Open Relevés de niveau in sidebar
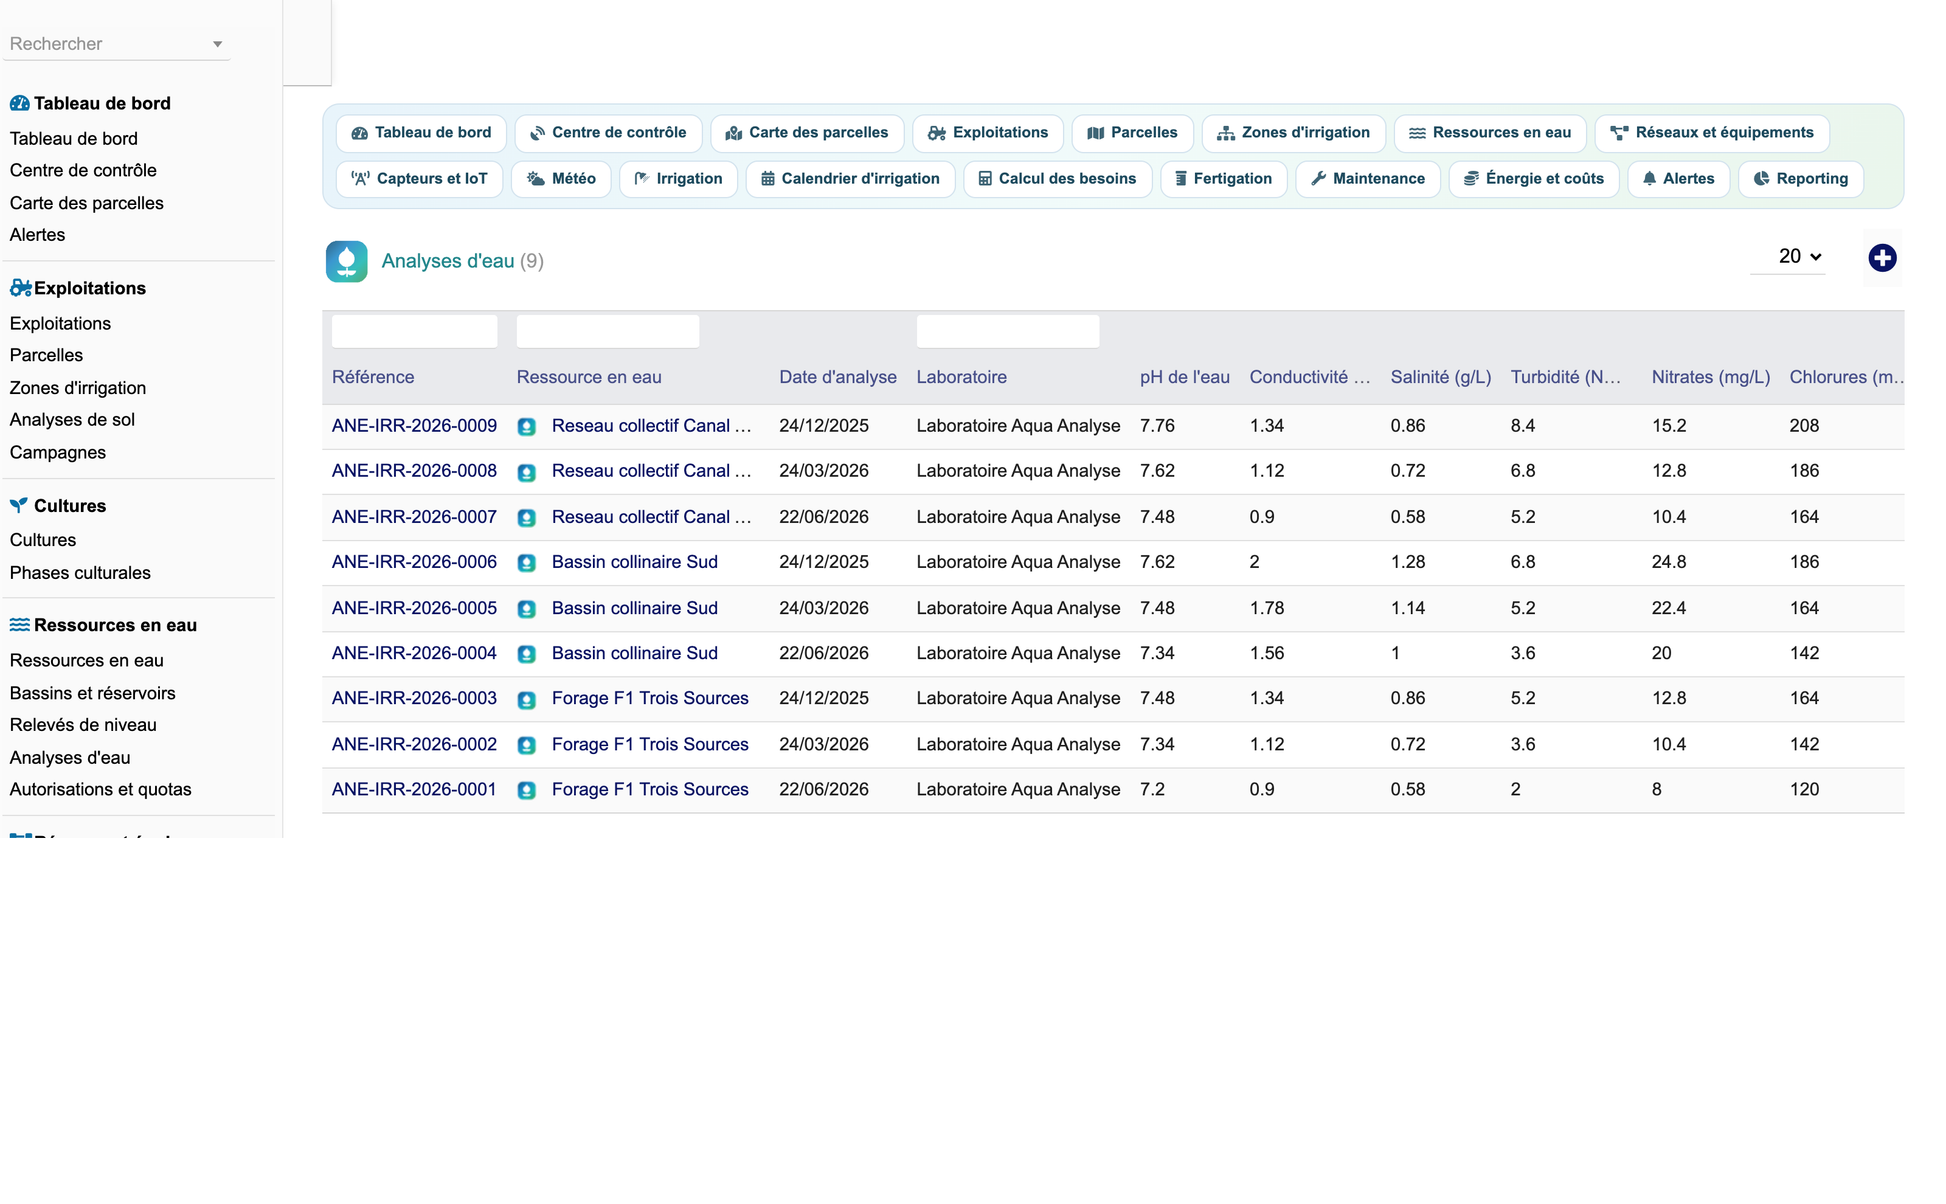 pyautogui.click(x=83, y=725)
